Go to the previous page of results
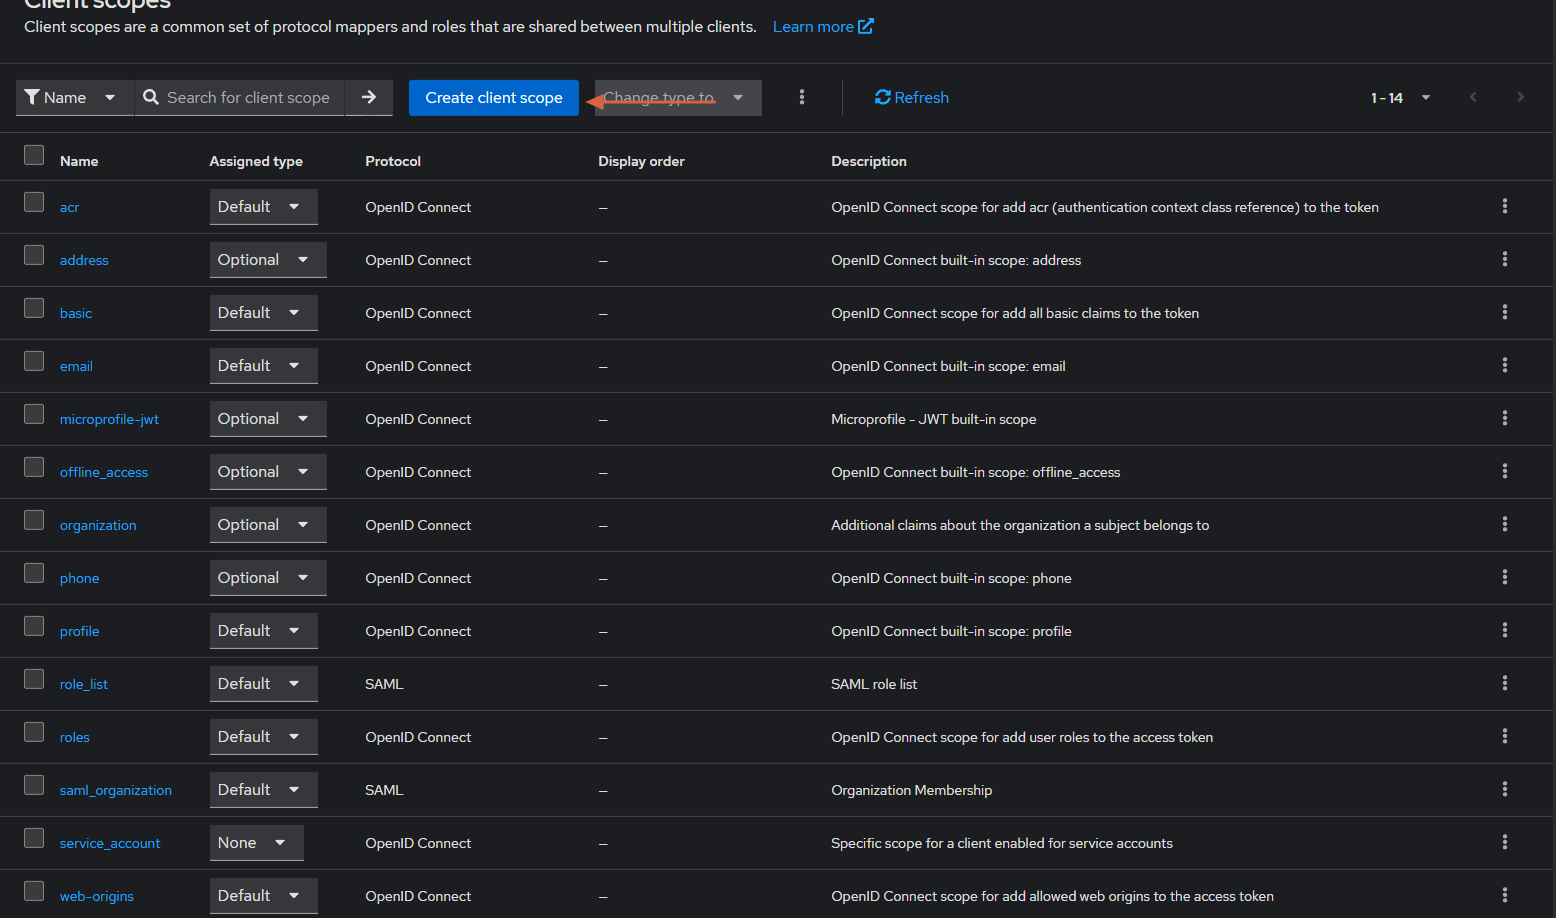This screenshot has width=1556, height=918. click(x=1473, y=97)
